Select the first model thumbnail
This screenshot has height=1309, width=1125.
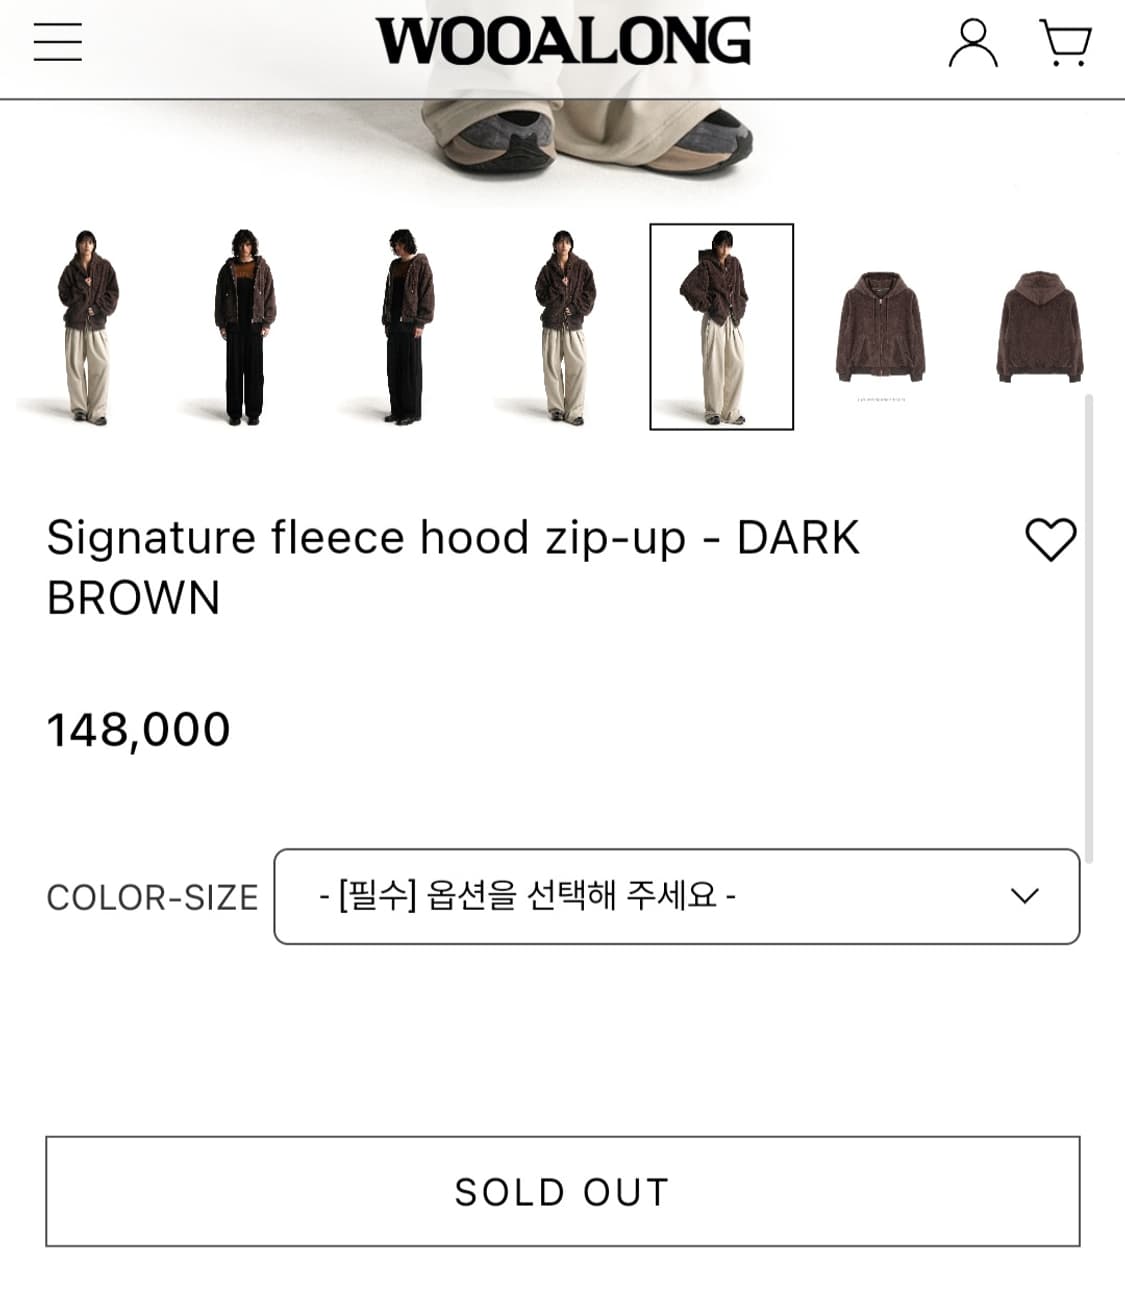(87, 327)
